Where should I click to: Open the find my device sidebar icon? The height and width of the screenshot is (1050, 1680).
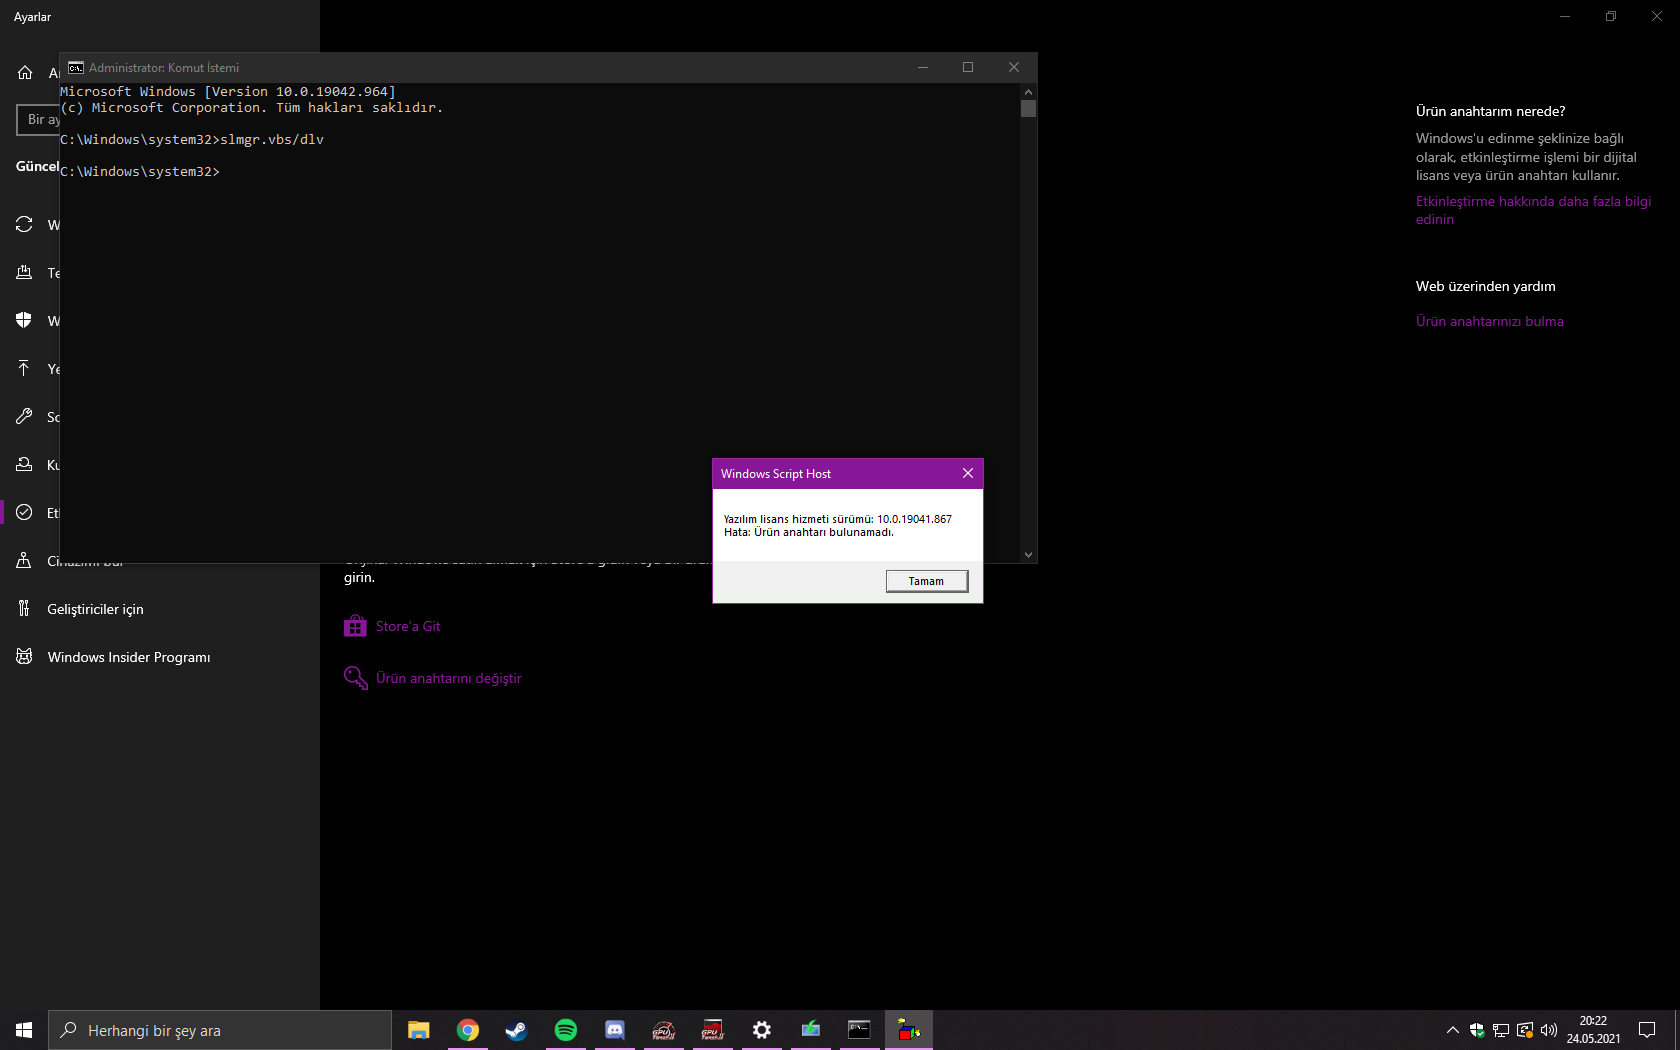[24, 561]
